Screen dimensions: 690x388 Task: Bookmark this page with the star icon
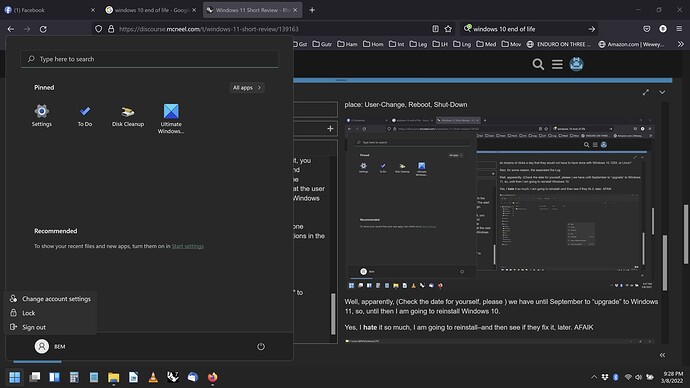pyautogui.click(x=448, y=29)
